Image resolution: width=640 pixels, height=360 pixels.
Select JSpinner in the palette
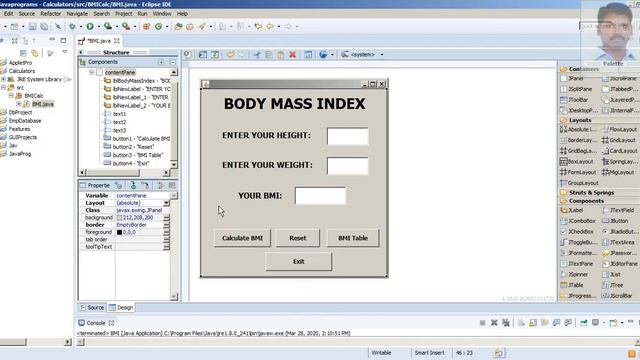tap(574, 275)
